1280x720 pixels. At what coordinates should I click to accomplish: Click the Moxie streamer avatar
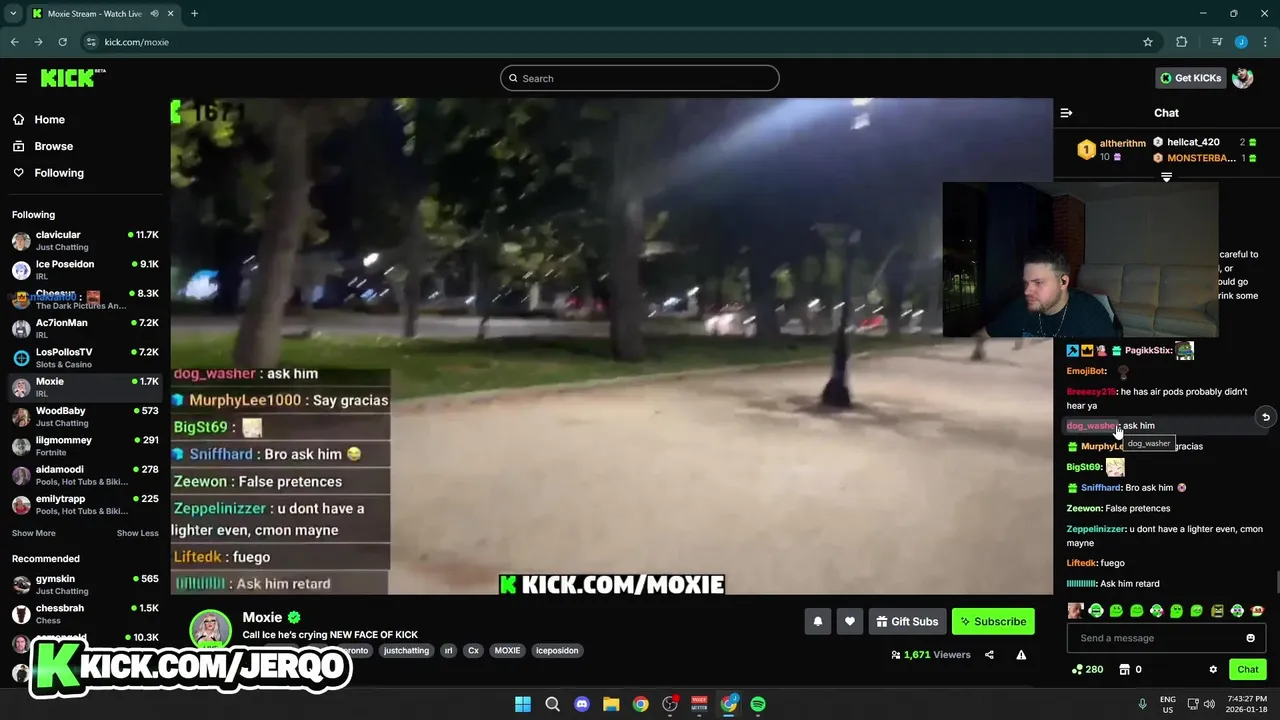[x=211, y=629]
